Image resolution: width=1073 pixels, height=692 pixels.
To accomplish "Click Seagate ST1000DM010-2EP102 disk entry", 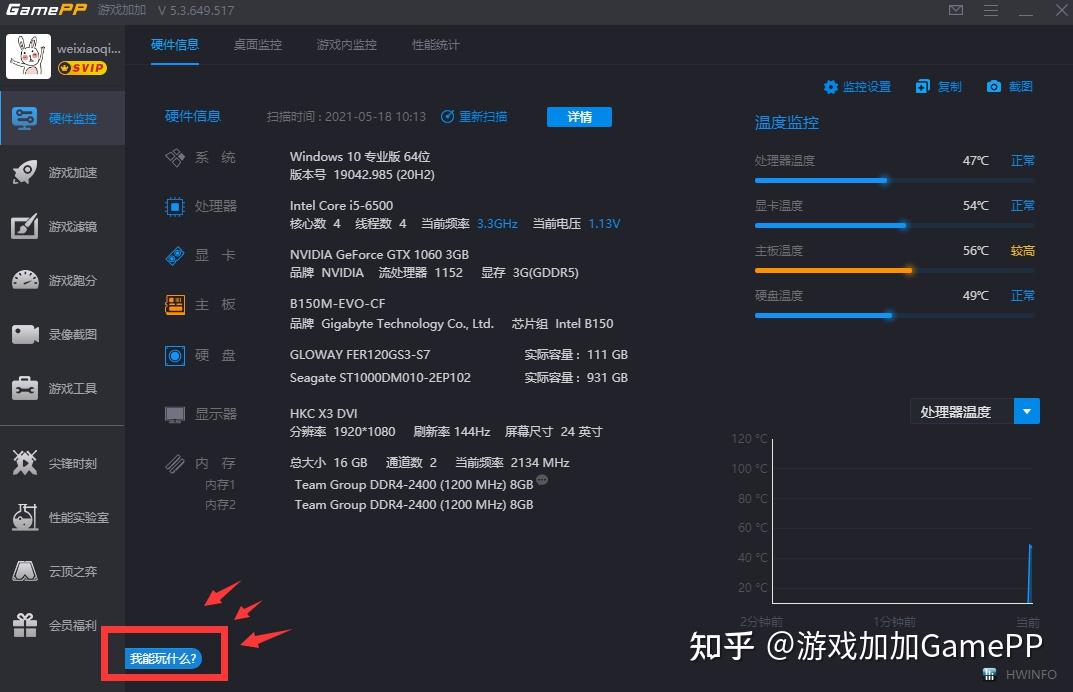I will 380,378.
